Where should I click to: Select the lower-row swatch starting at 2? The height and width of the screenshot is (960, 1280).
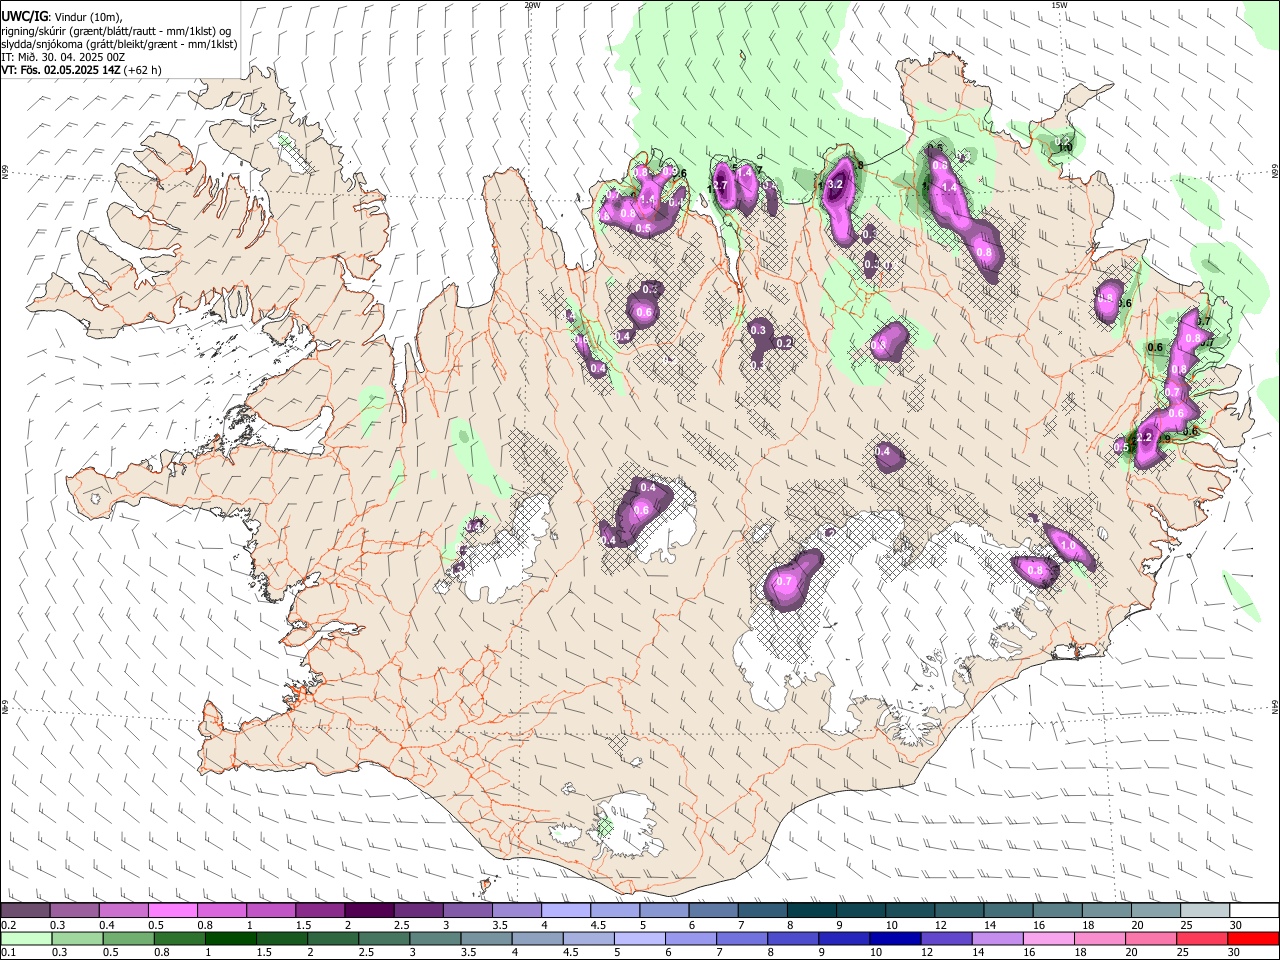pos(333,938)
